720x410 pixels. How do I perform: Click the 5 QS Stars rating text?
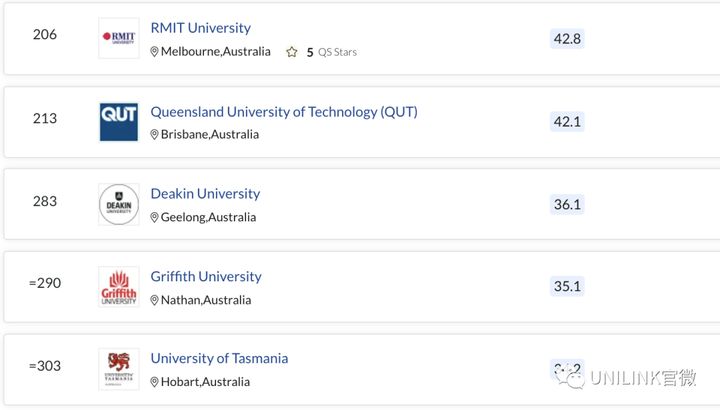pyautogui.click(x=332, y=52)
